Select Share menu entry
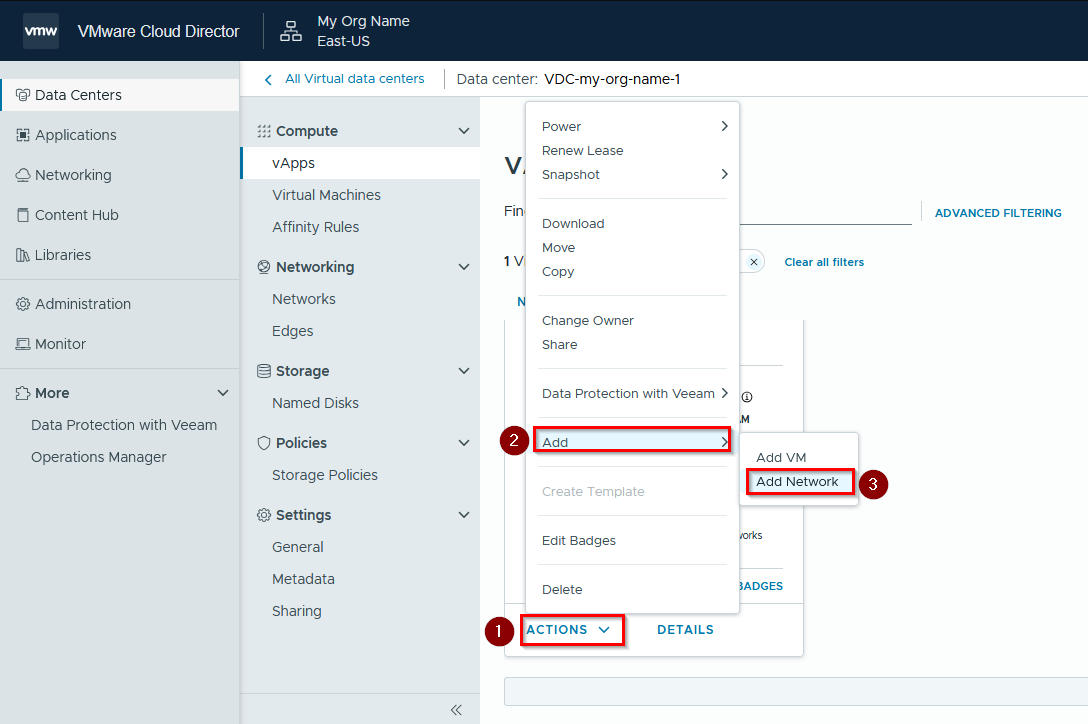Screen dimensions: 1088x724 pyautogui.click(x=559, y=345)
